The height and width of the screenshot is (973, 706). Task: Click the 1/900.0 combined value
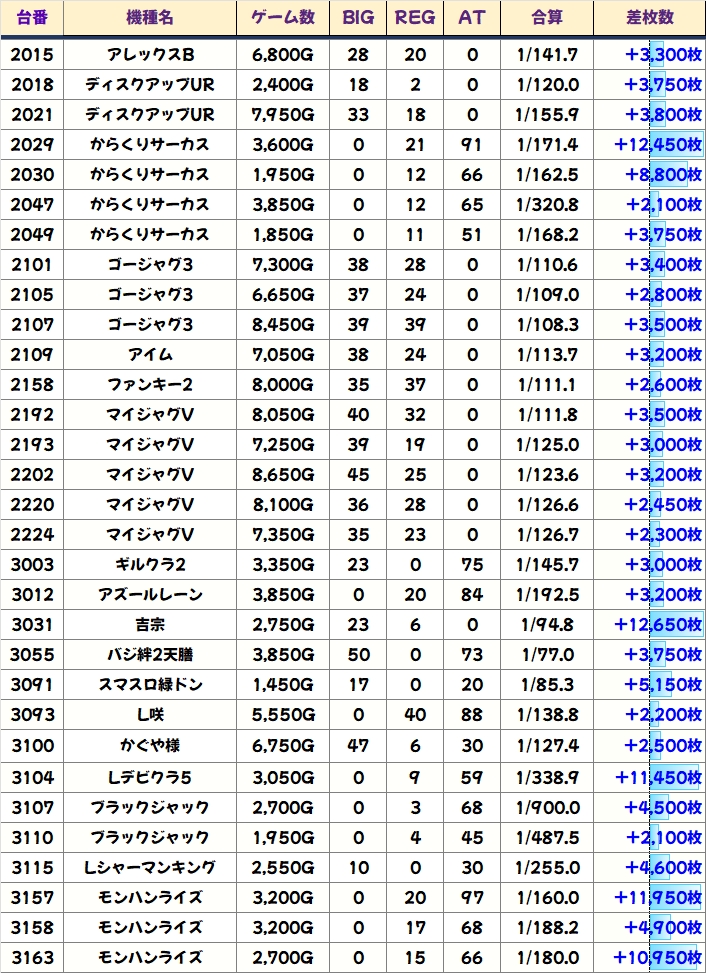click(547, 807)
